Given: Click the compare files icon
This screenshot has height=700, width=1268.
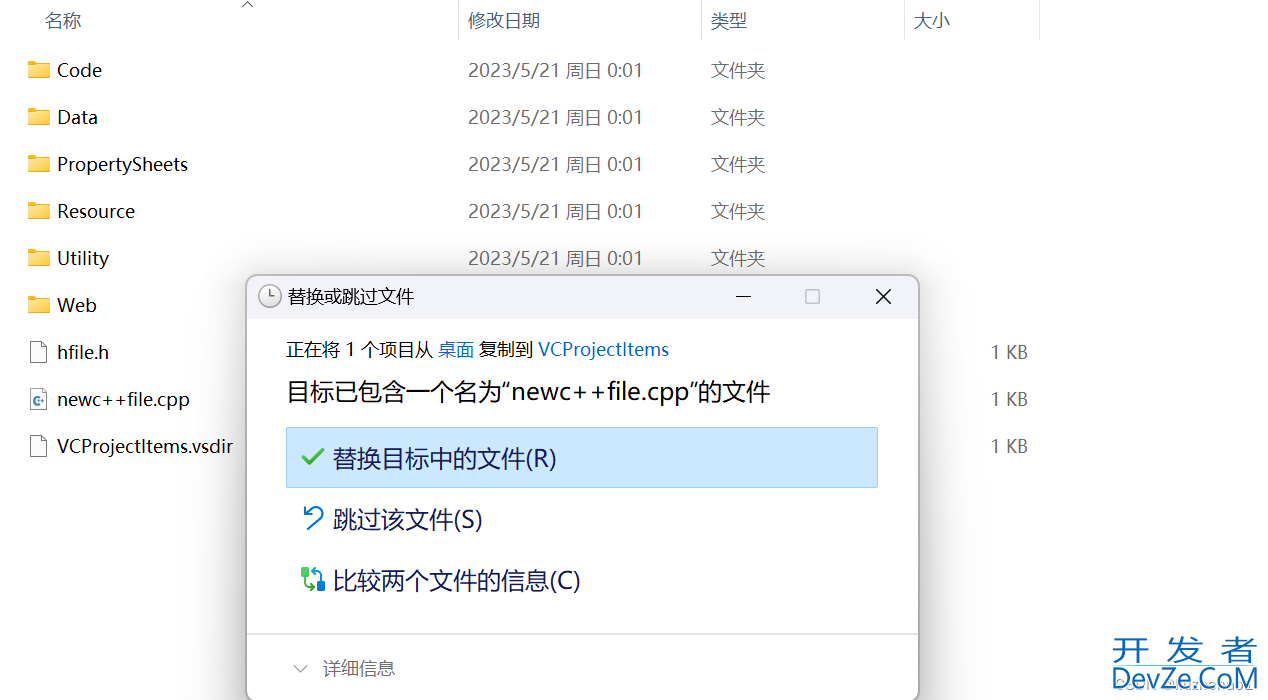Looking at the screenshot, I should pyautogui.click(x=313, y=579).
